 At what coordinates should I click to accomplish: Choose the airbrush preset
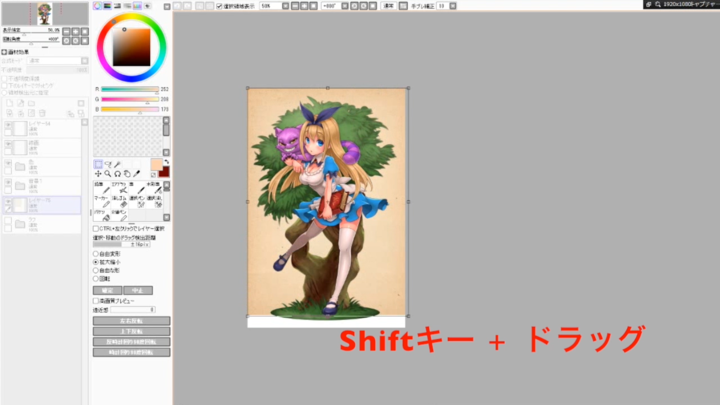click(x=119, y=188)
